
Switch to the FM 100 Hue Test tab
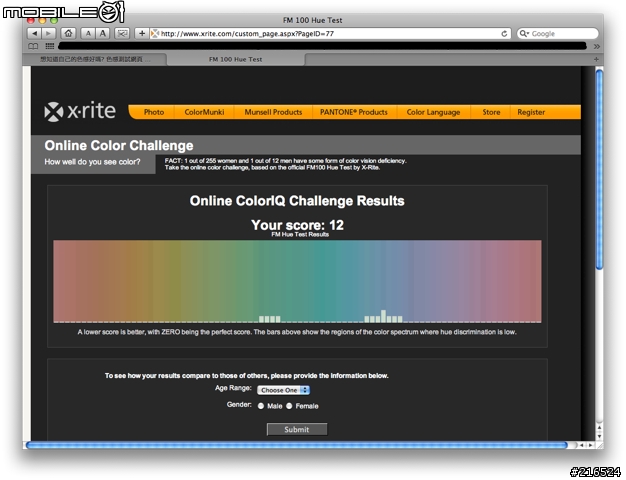click(x=236, y=60)
